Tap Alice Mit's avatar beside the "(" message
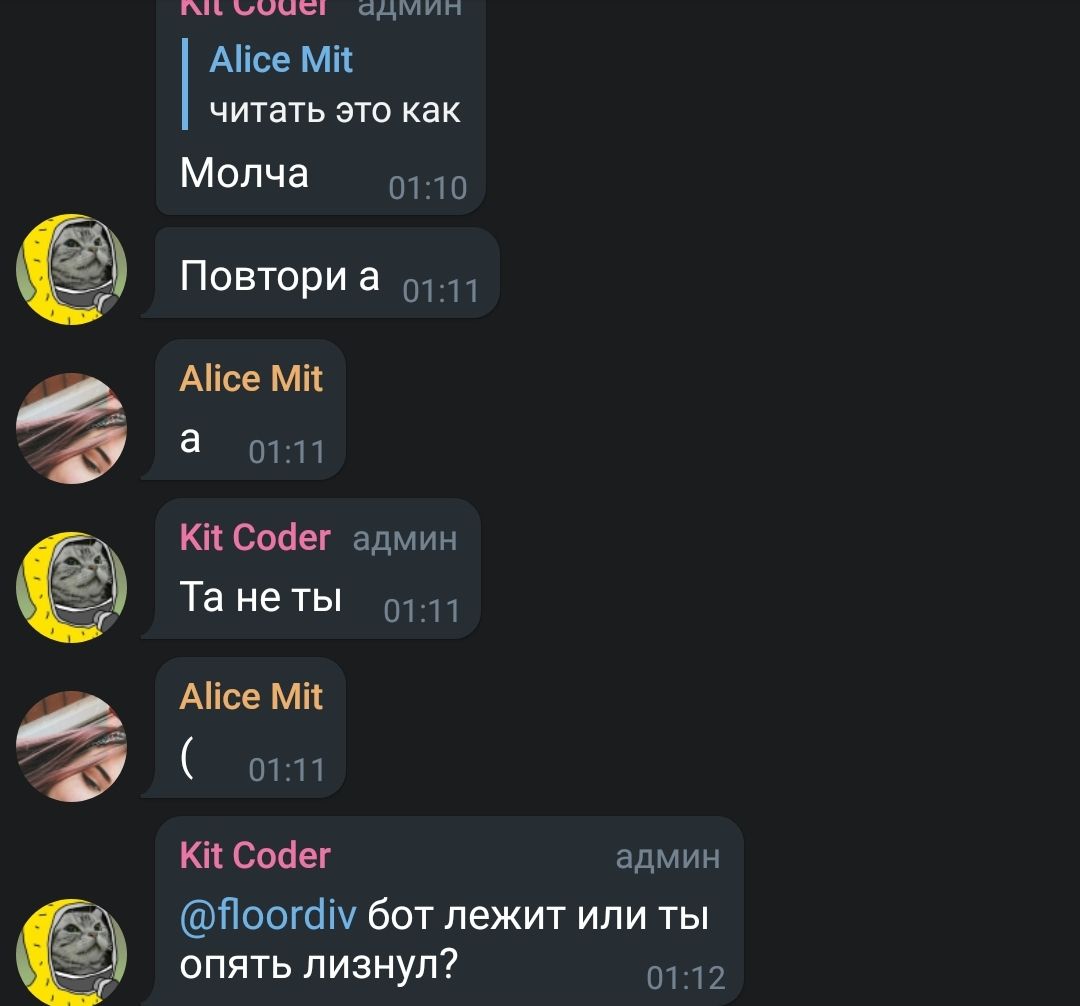Viewport: 1080px width, 1006px height. click(x=72, y=746)
